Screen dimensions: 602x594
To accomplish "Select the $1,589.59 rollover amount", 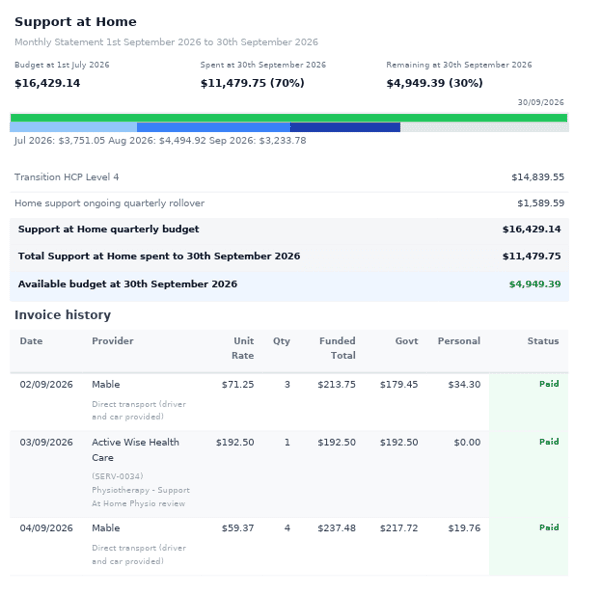I will click(x=541, y=203).
